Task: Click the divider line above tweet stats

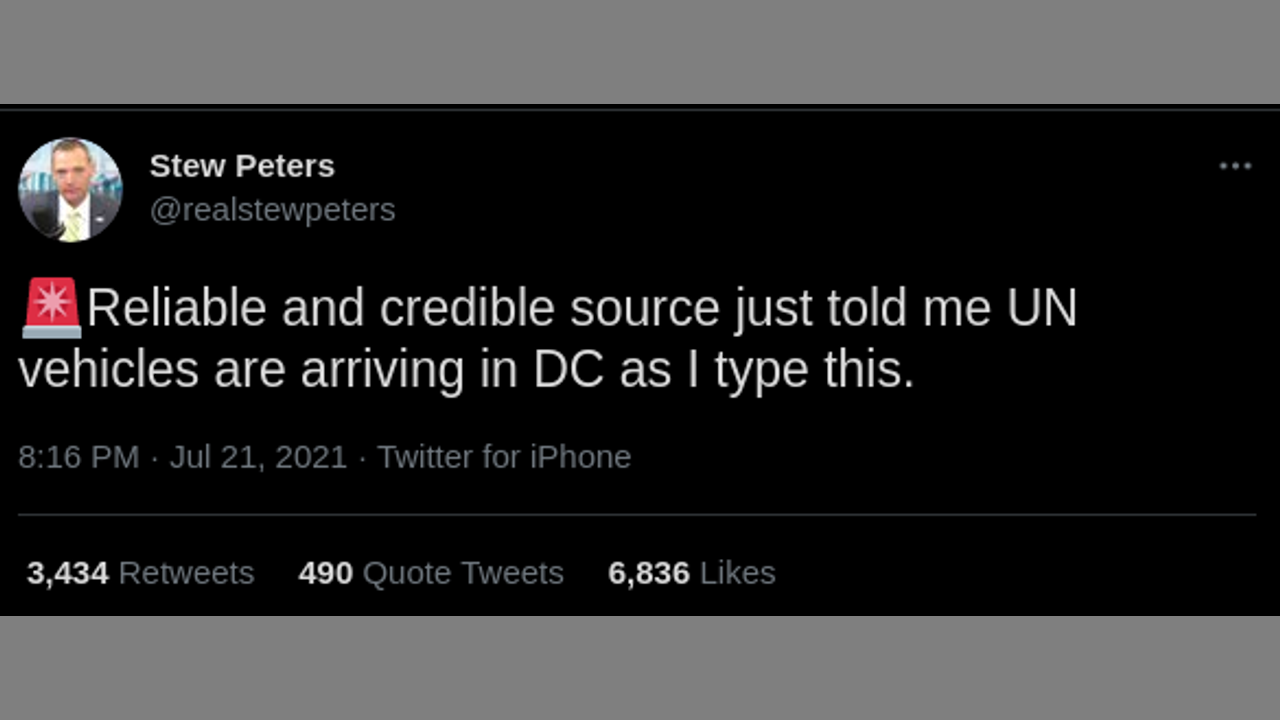Action: [x=637, y=515]
